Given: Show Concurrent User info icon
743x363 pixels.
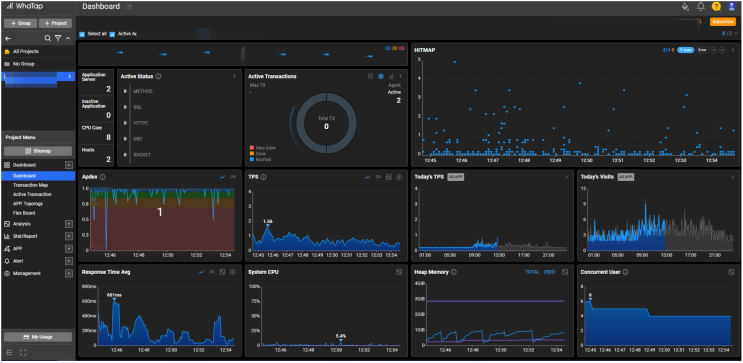Looking at the screenshot, I should tap(625, 272).
